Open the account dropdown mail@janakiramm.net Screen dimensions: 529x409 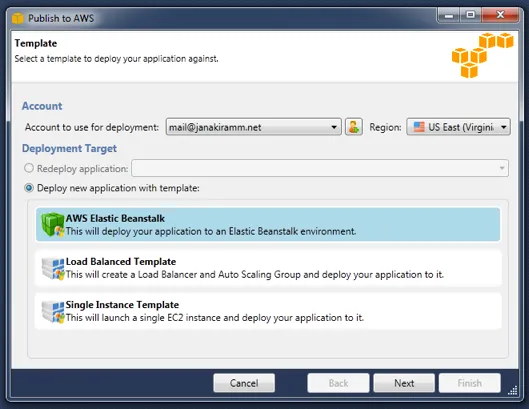click(x=253, y=127)
